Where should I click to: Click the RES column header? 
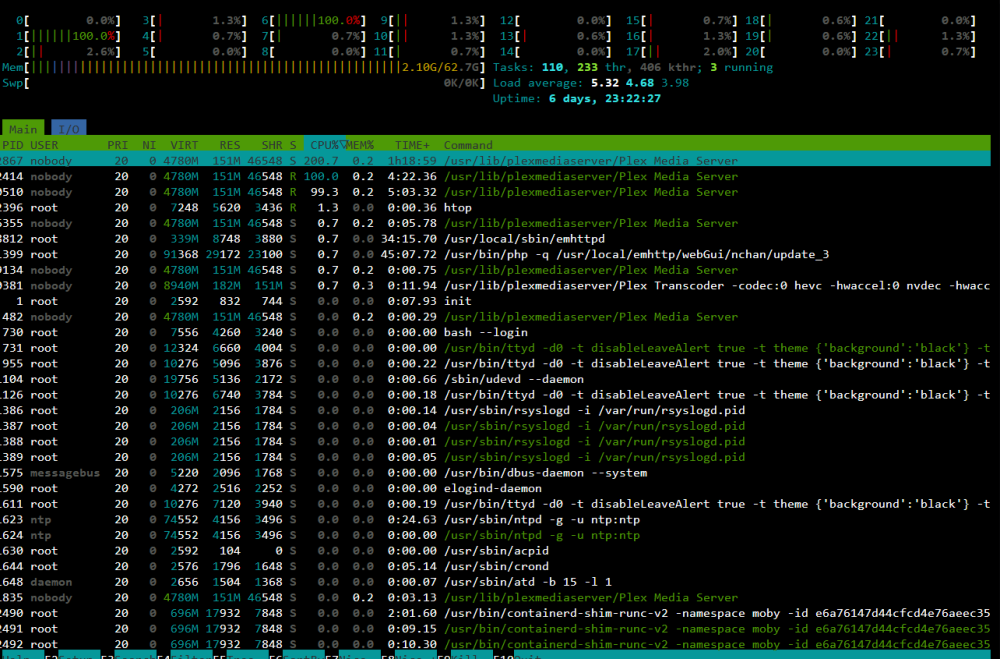(x=230, y=145)
